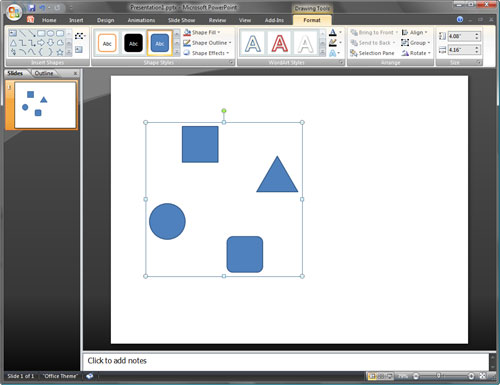
Task: Undo the last action
Action: click(x=42, y=8)
